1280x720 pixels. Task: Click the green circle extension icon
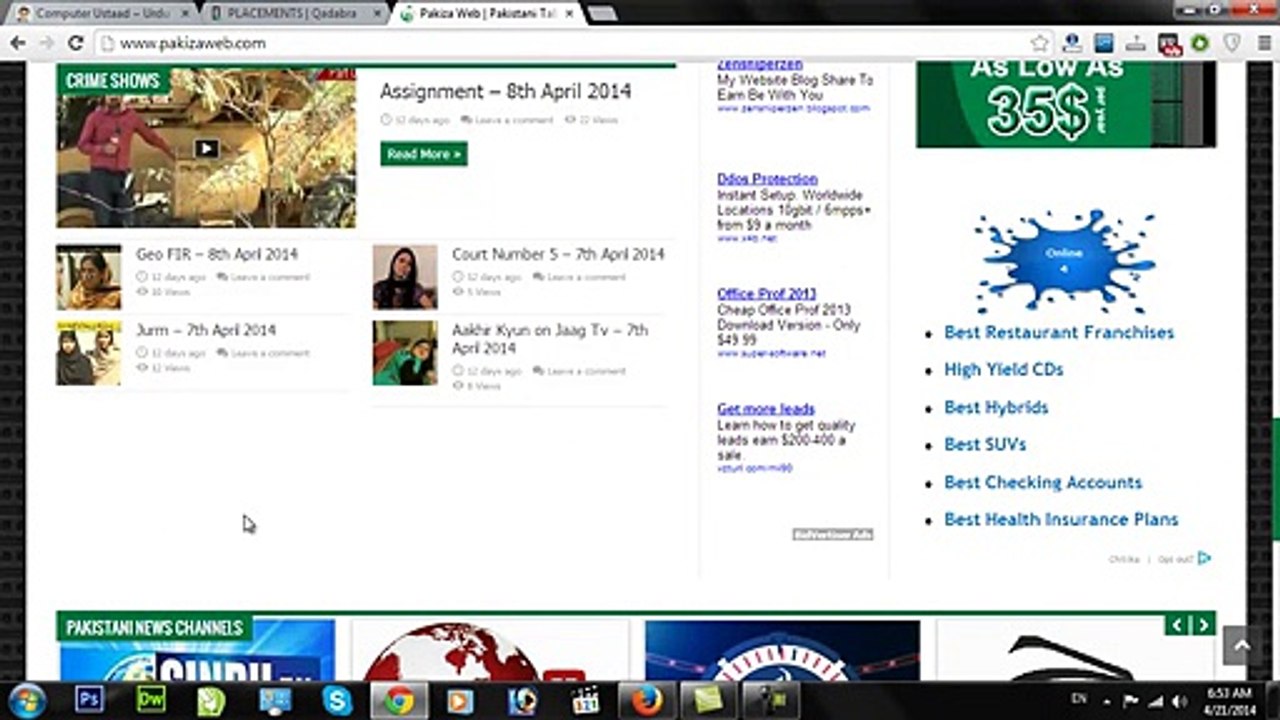click(1200, 43)
